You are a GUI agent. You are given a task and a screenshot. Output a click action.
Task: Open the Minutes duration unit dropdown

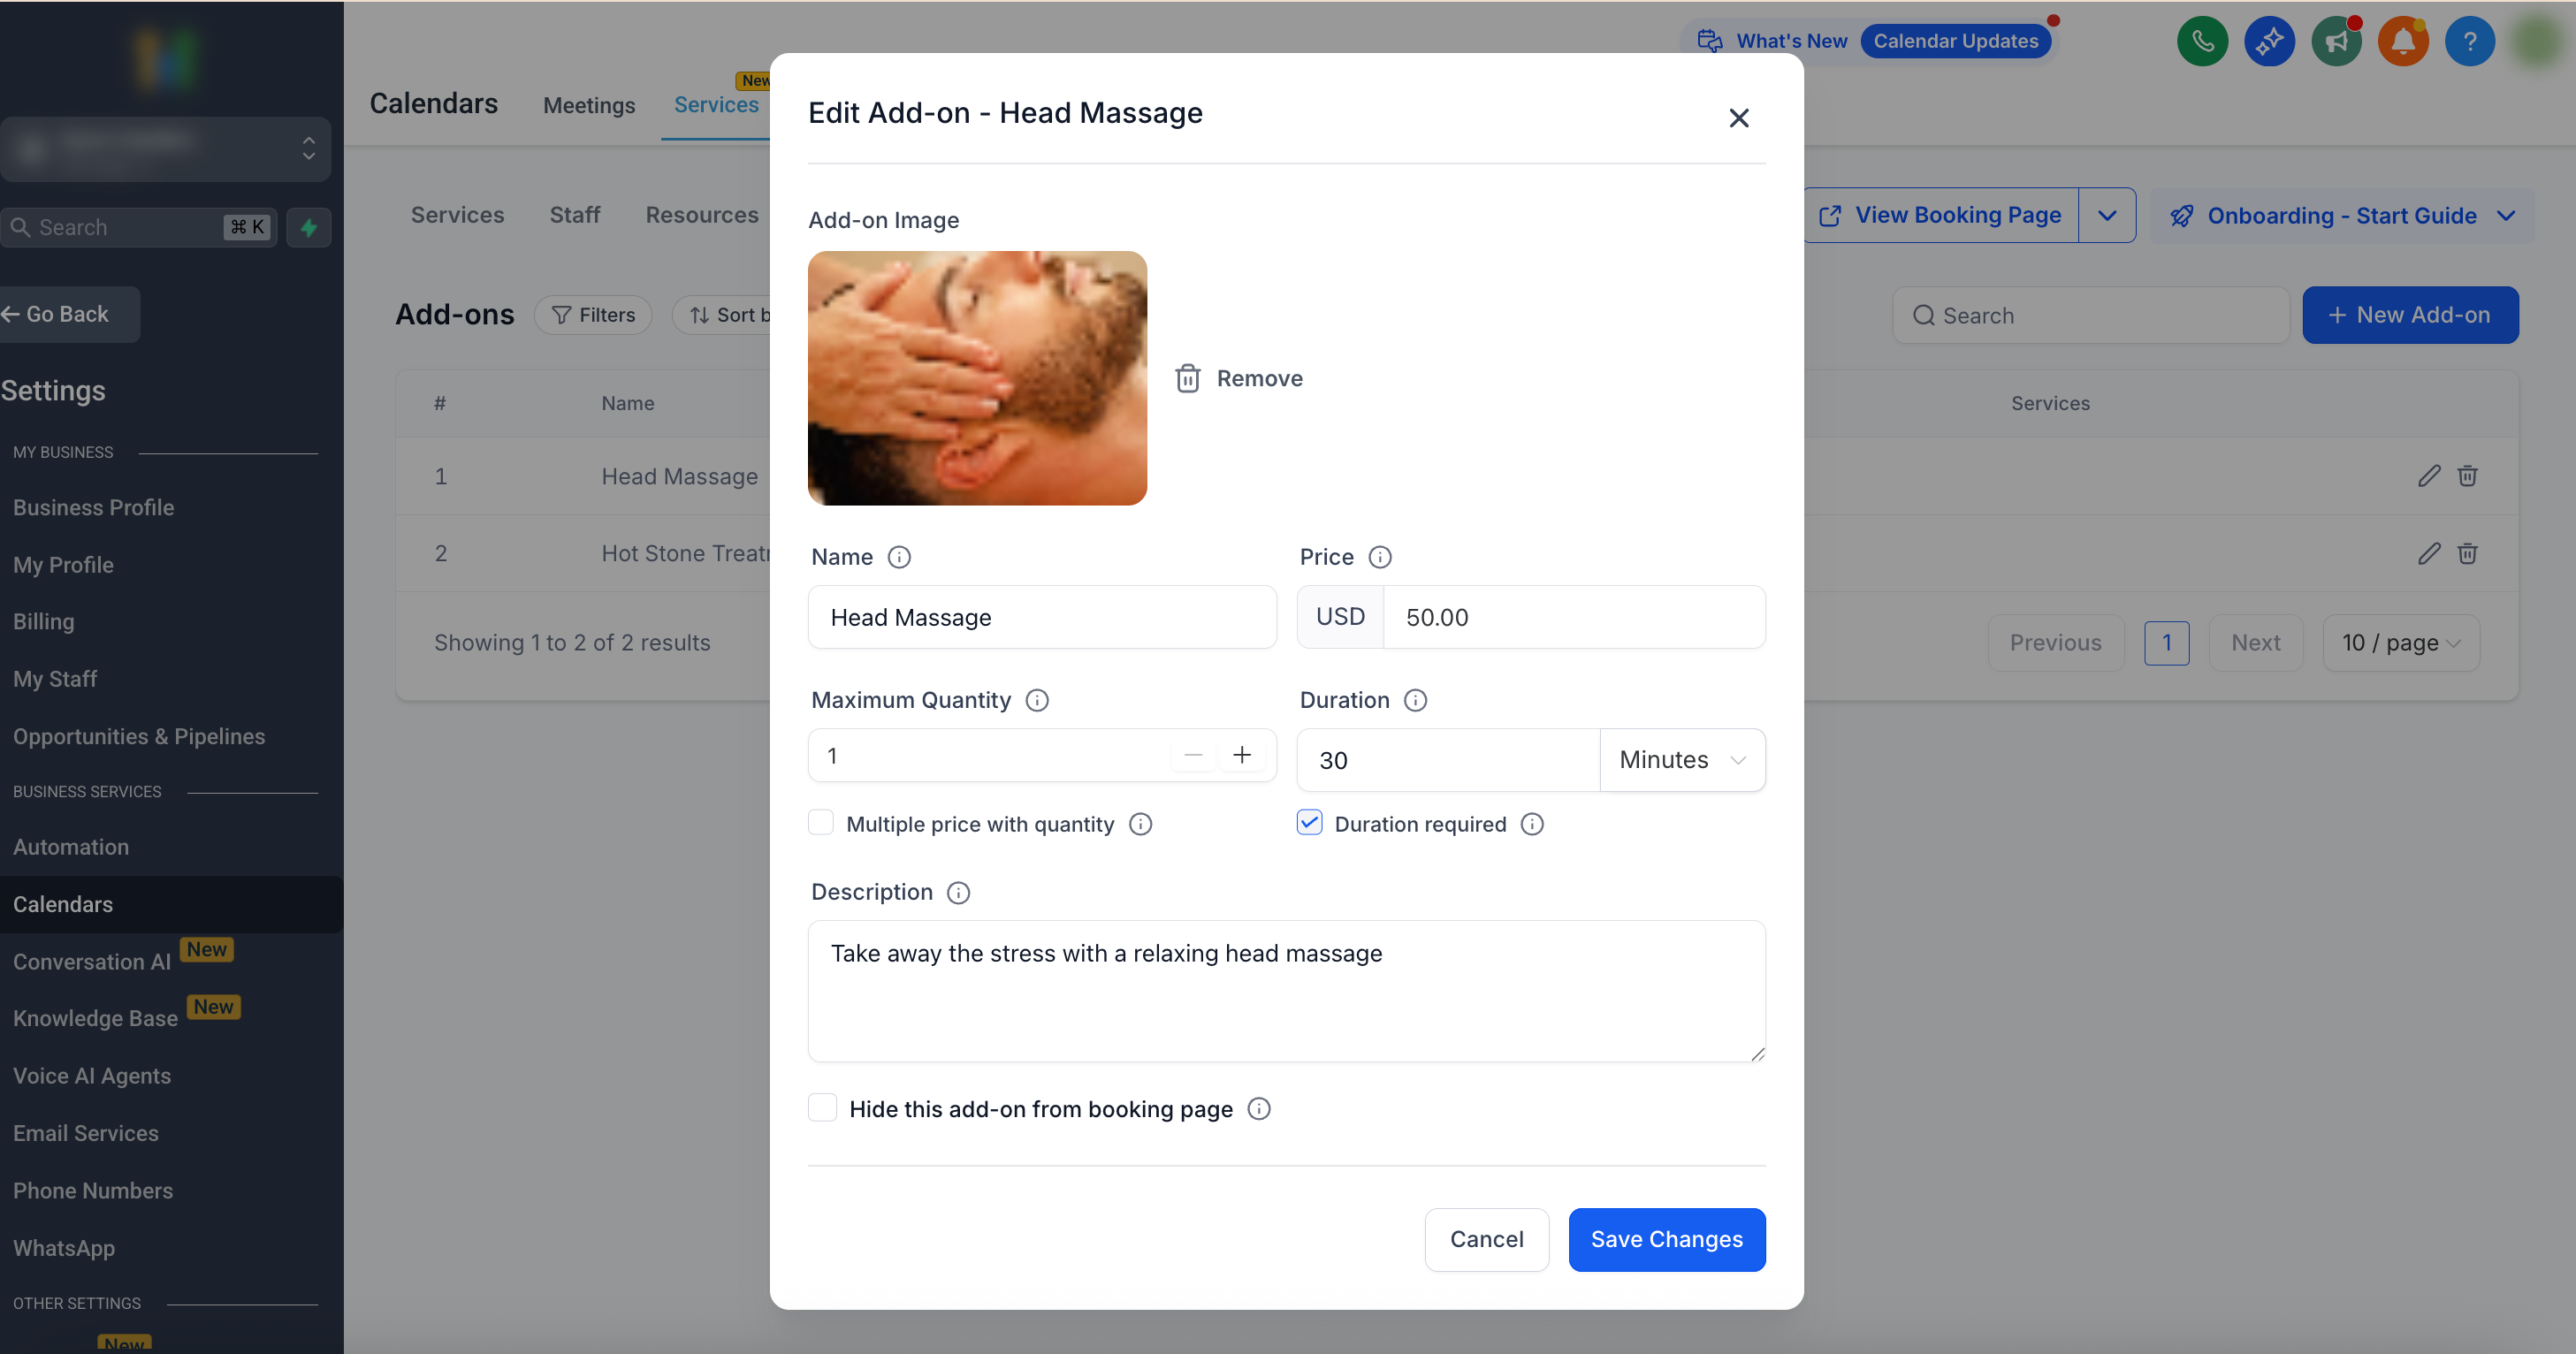click(x=1682, y=760)
